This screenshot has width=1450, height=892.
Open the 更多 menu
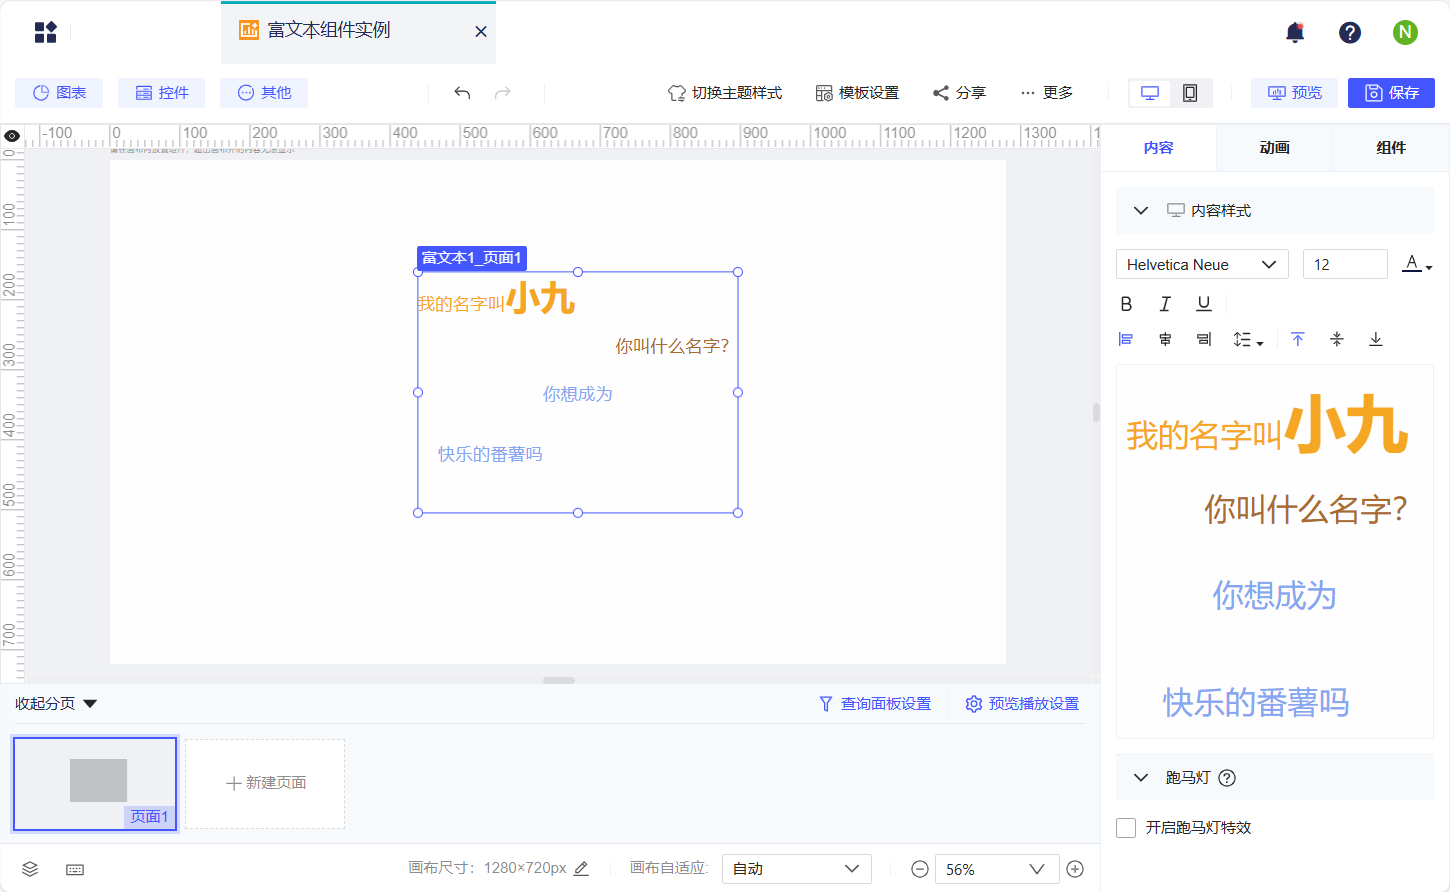coord(1046,93)
